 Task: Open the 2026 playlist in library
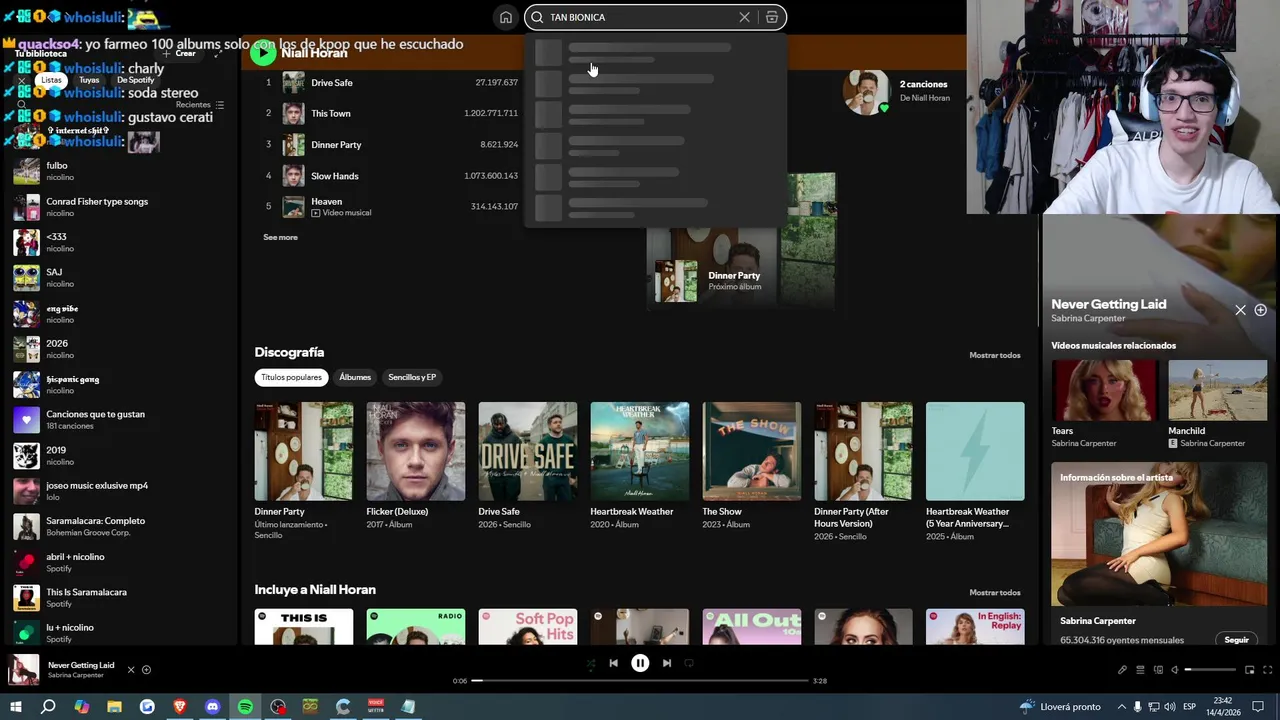point(120,349)
